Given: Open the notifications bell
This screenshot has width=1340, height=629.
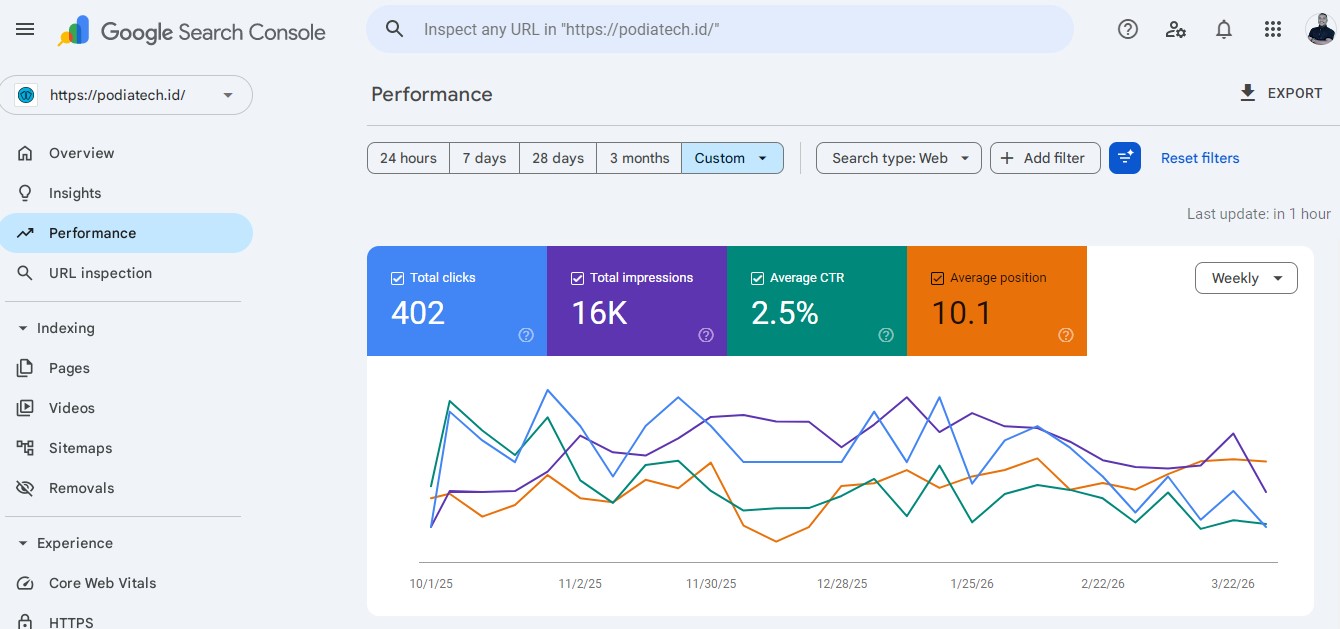Looking at the screenshot, I should click(1224, 30).
